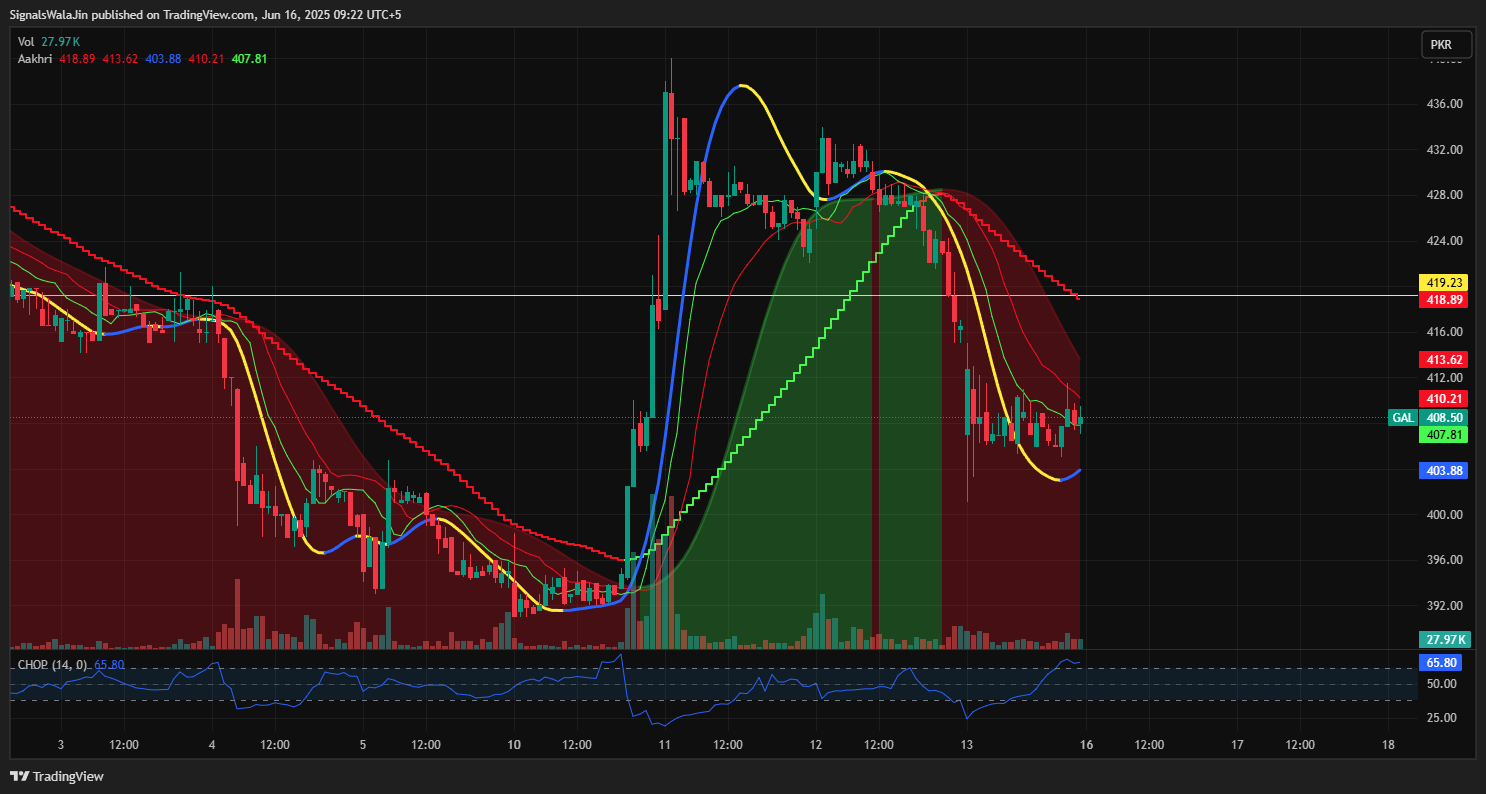The height and width of the screenshot is (794, 1486).
Task: Select the Vol indicator legend label
Action: 26,41
